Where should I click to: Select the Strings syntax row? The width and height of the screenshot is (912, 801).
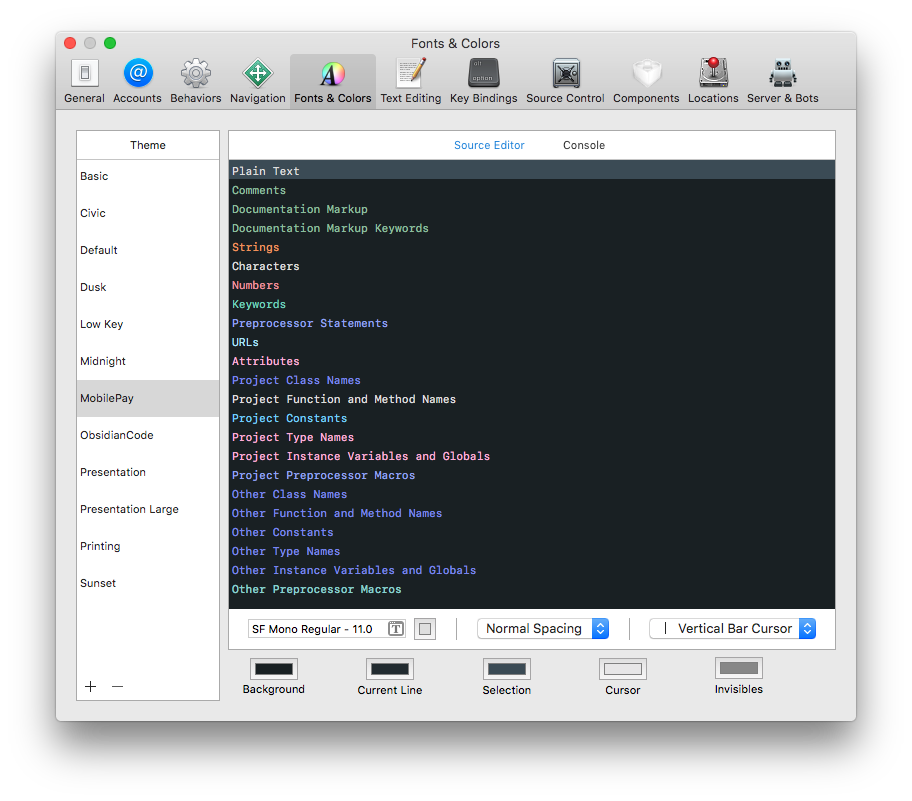coord(532,247)
